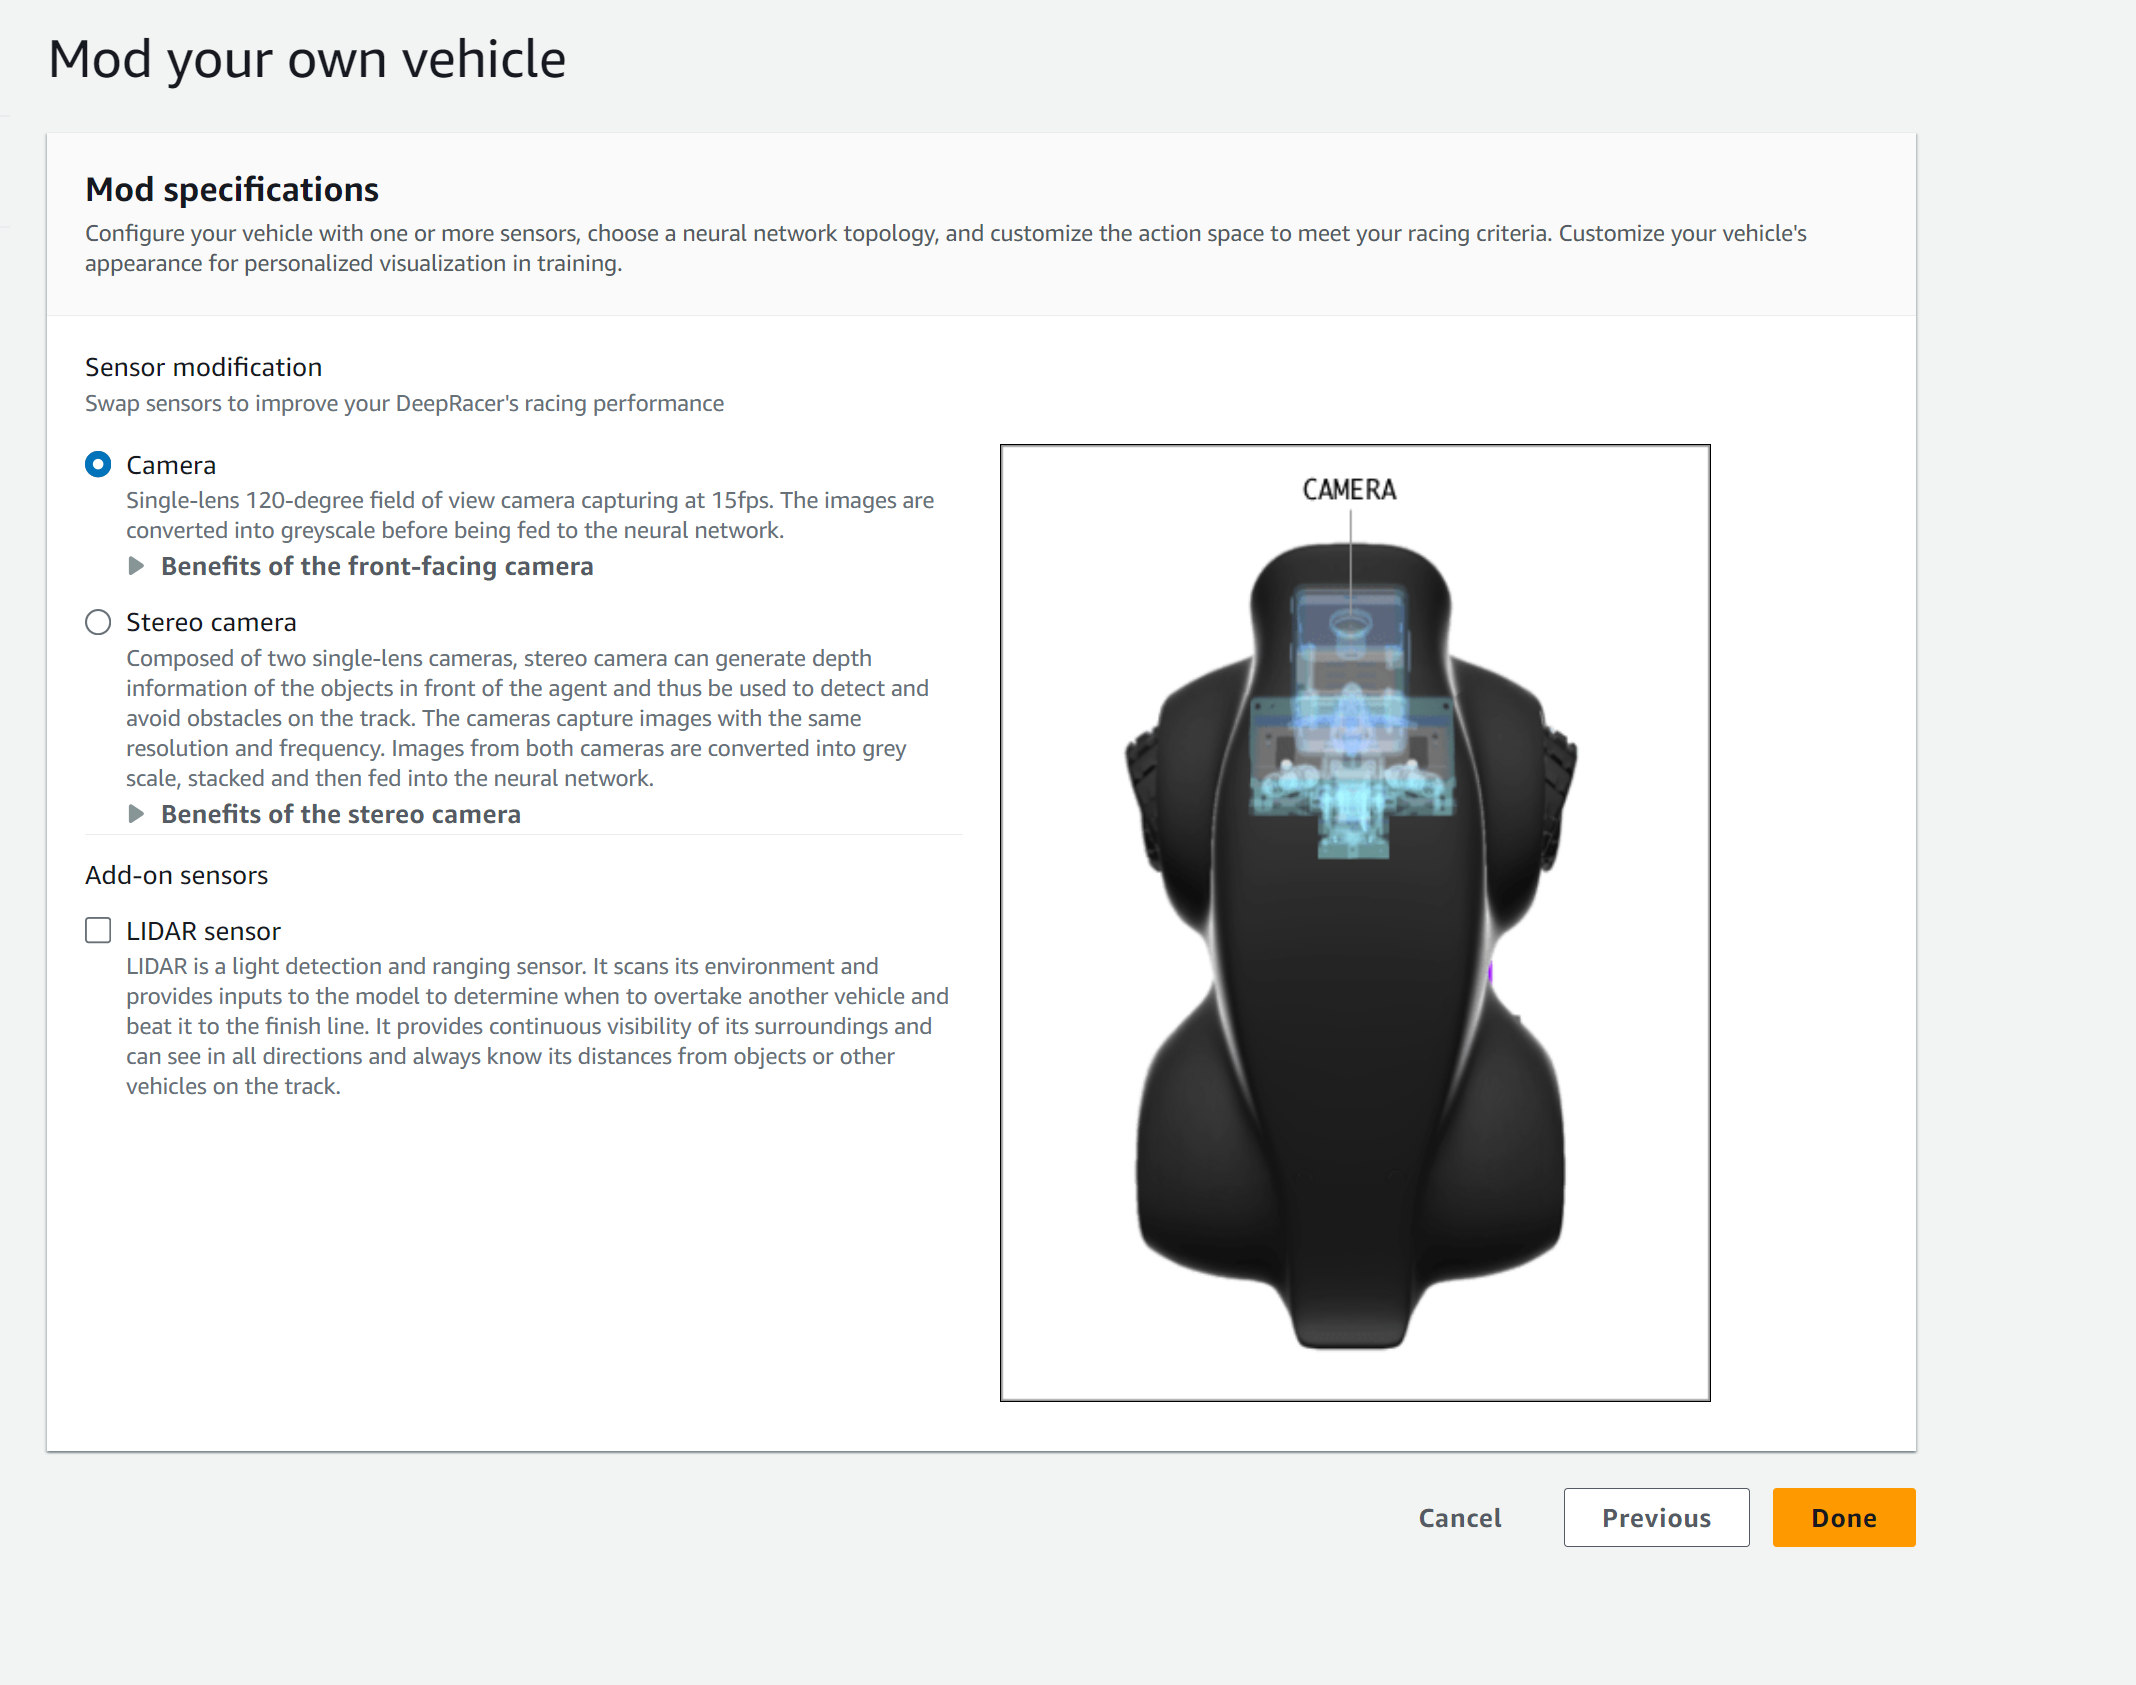The width and height of the screenshot is (2136, 1685).
Task: Click the 'Mod your own vehicle' page title
Action: pyautogui.click(x=307, y=60)
